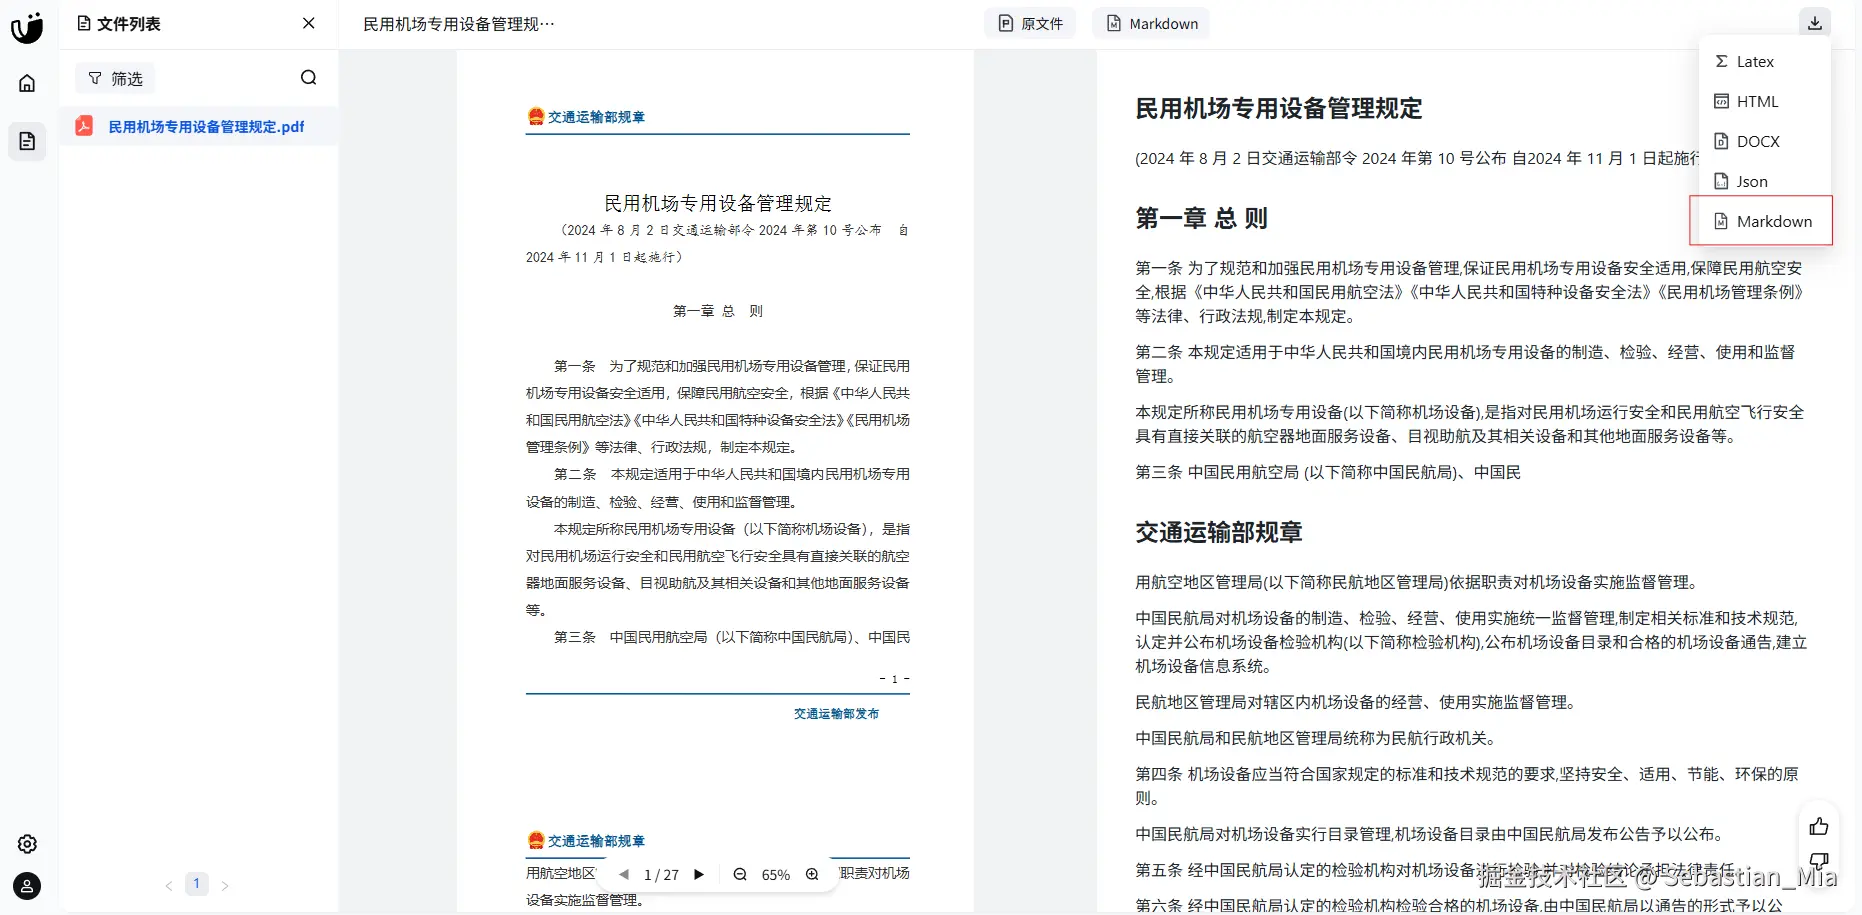Click the download icon at top right
This screenshot has width=1862, height=915.
point(1815,21)
